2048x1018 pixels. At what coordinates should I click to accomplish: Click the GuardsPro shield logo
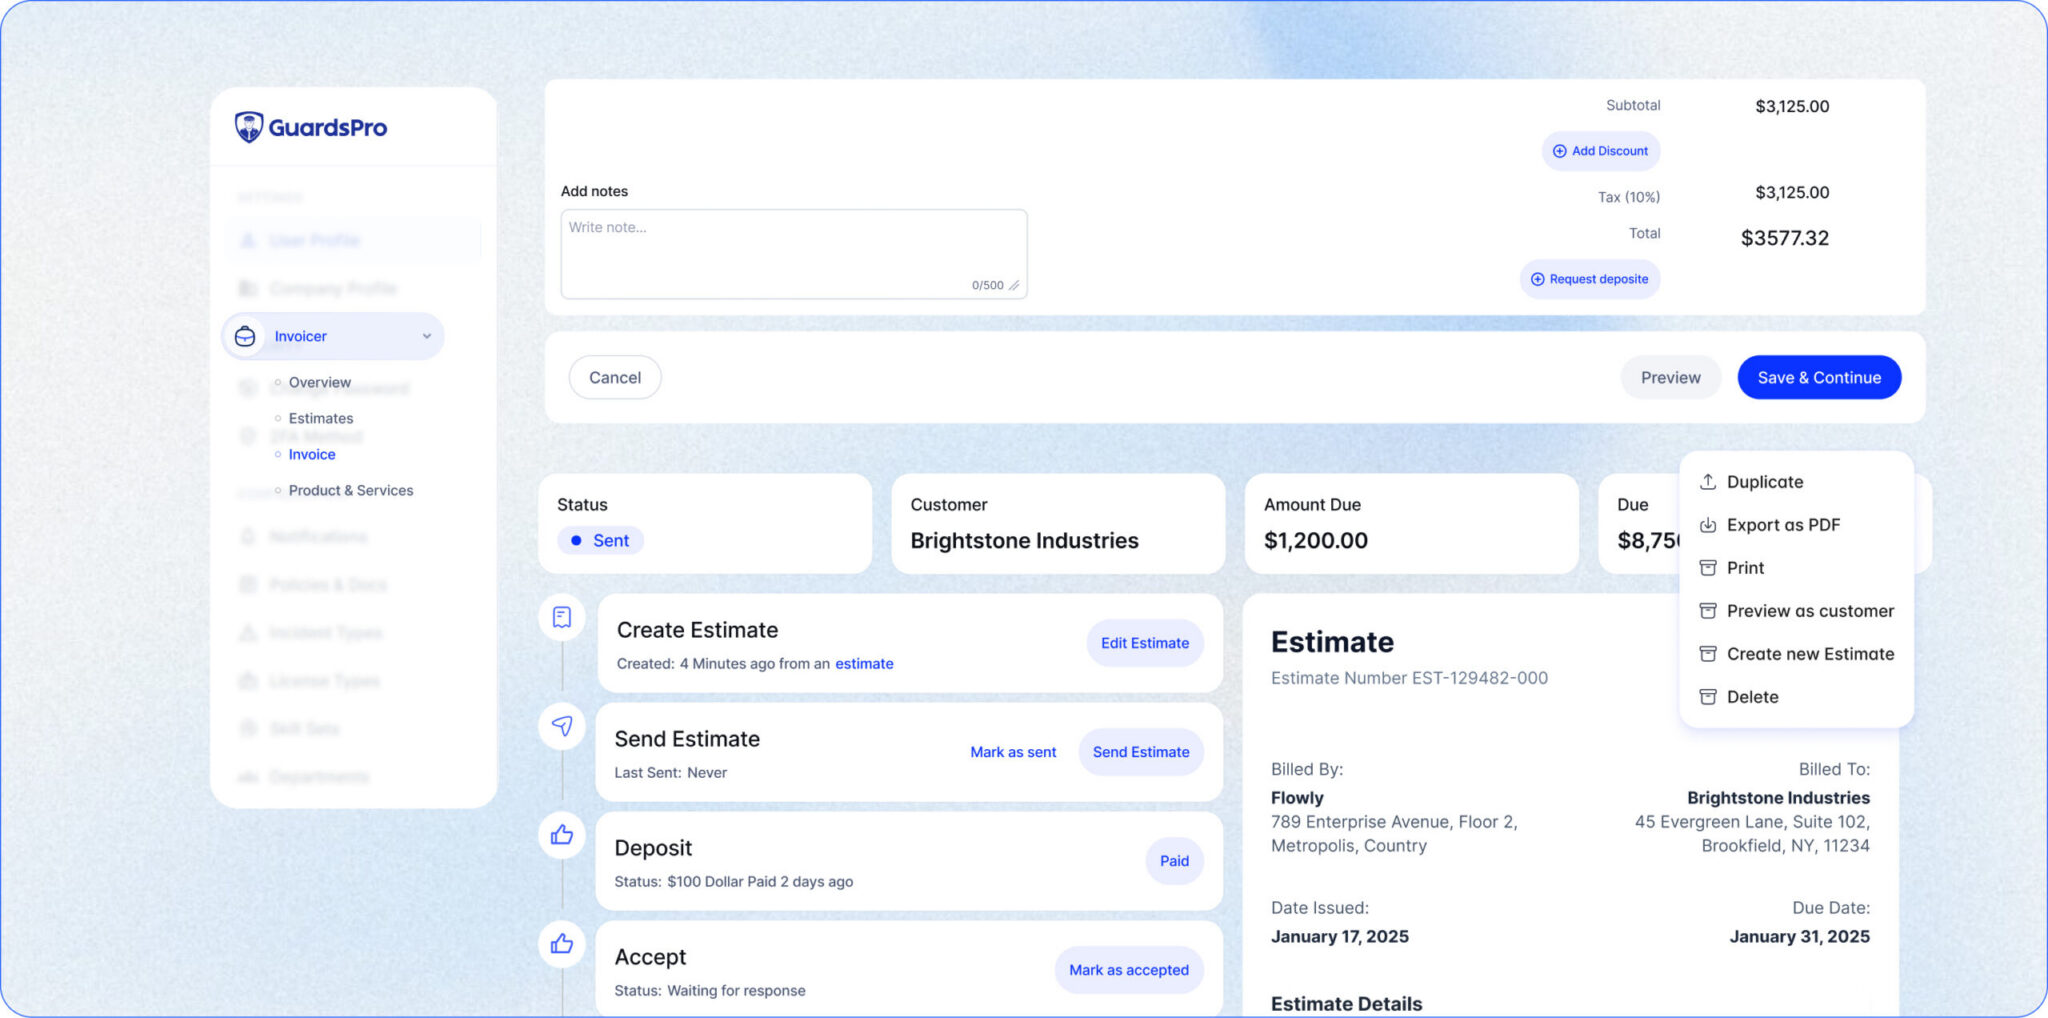248,127
